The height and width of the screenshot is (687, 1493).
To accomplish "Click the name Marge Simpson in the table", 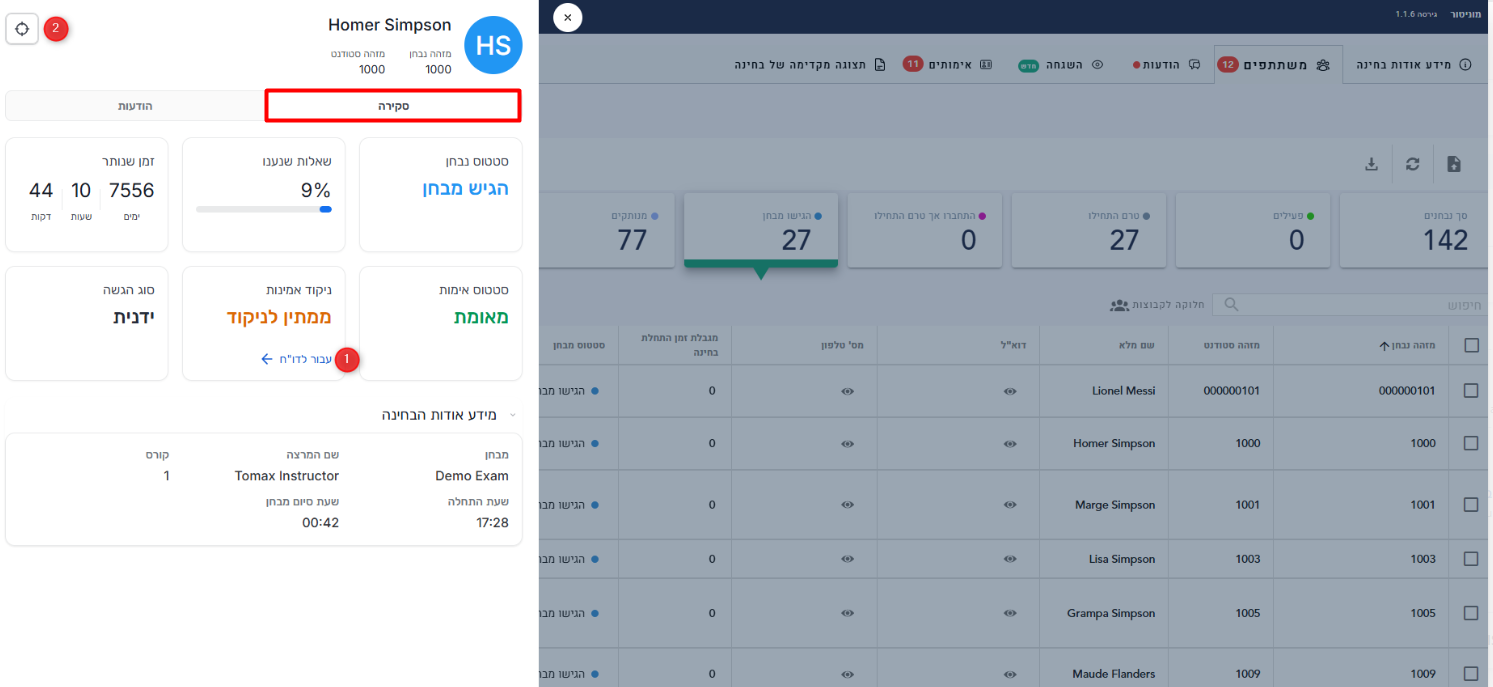I will pyautogui.click(x=1115, y=505).
